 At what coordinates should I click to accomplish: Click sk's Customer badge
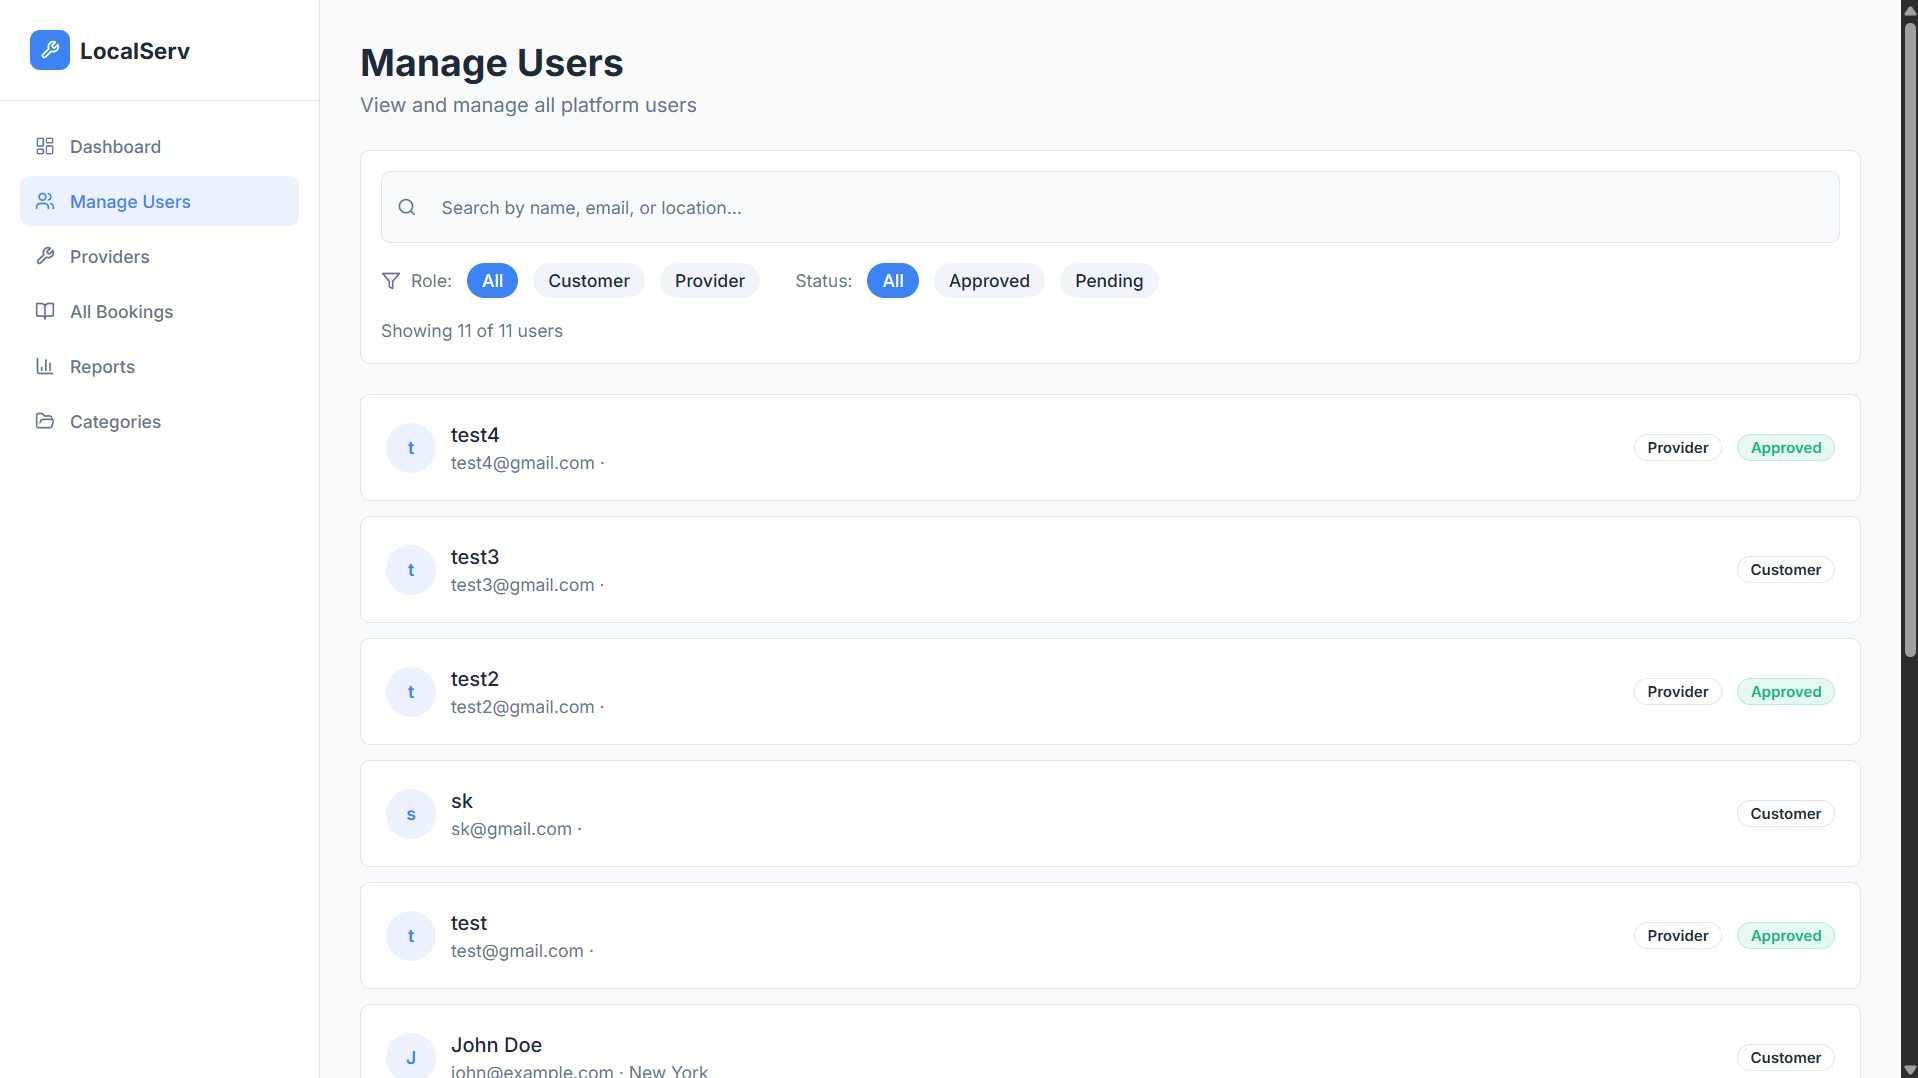point(1786,814)
